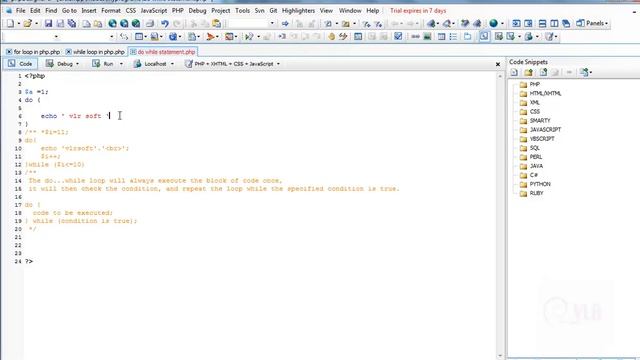
Task: Click the Print icon in toolbar
Action: [150, 24]
